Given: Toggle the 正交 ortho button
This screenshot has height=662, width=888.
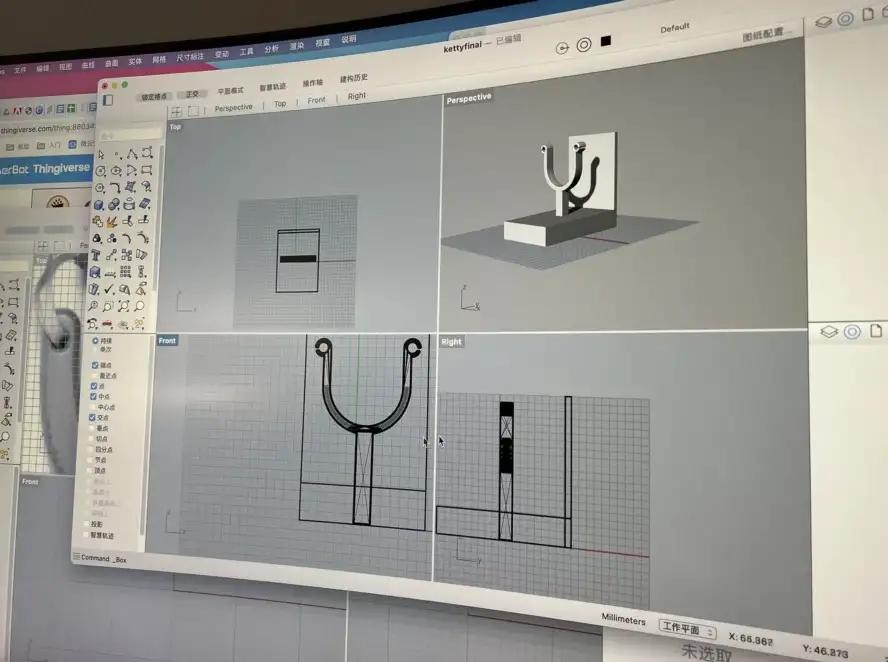Looking at the screenshot, I should click(192, 94).
